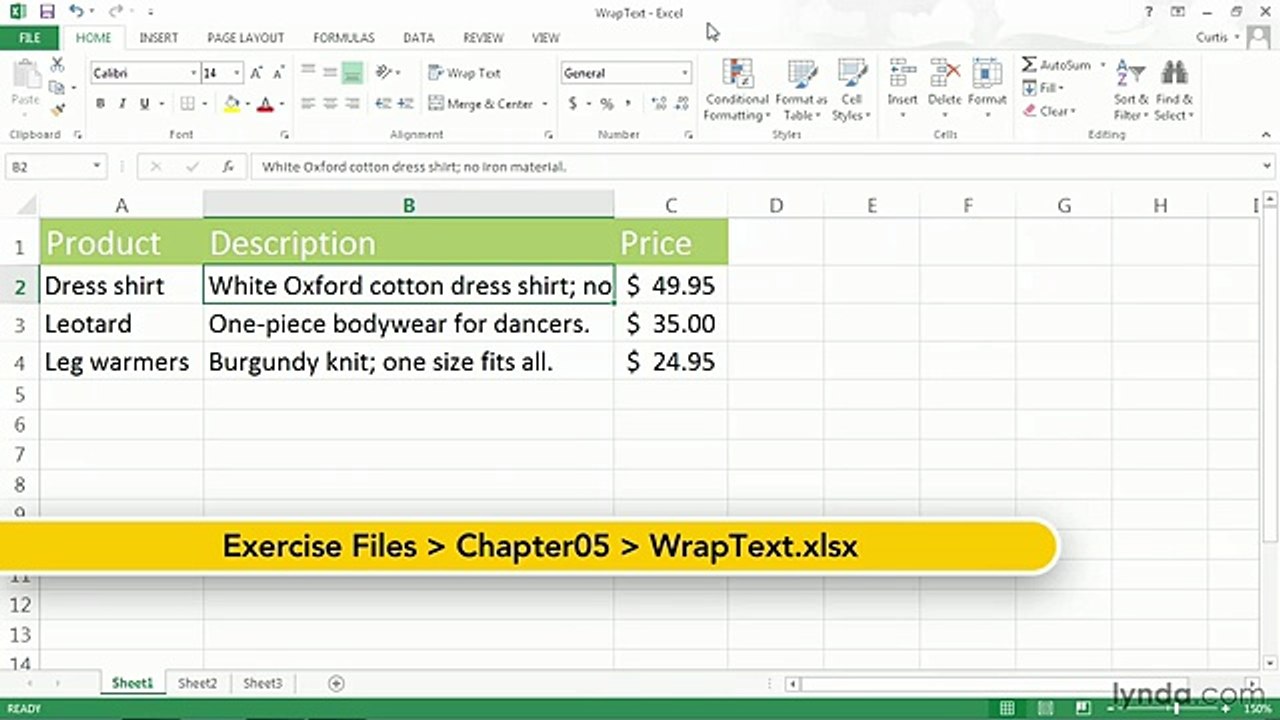This screenshot has width=1280, height=720.
Task: Open Conditional Formatting dropdown
Action: [737, 89]
